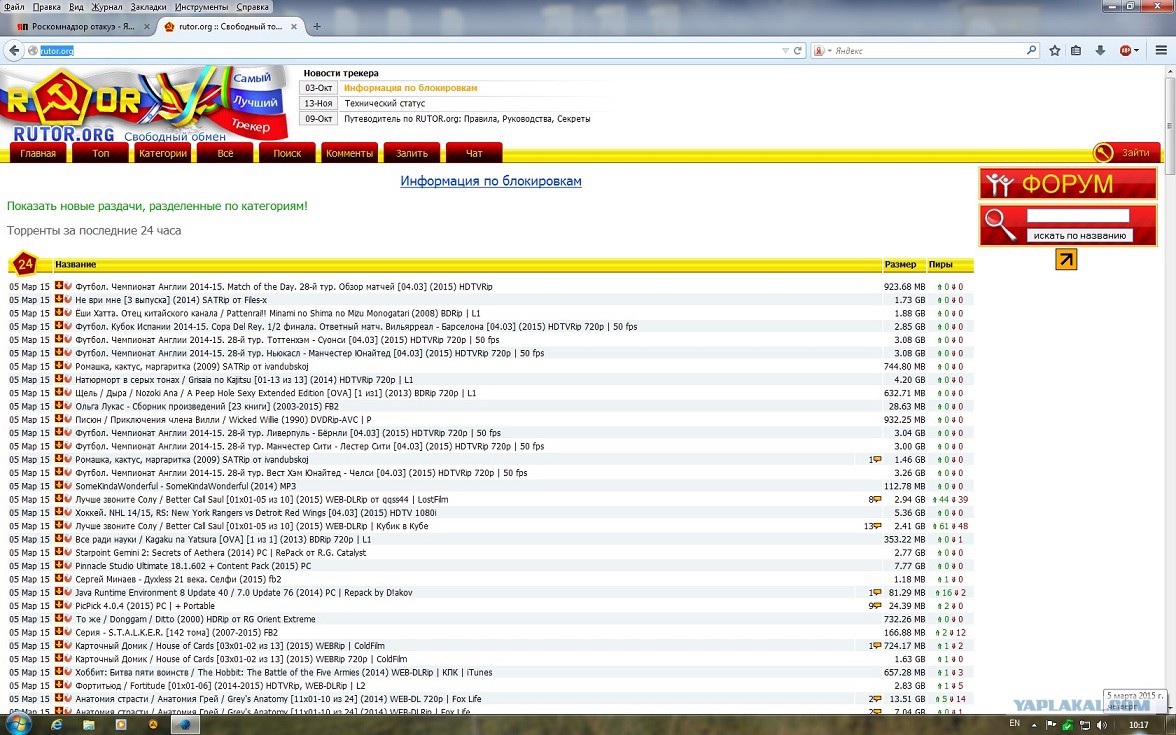Open Windows Explorer from the taskbar

(x=88, y=724)
